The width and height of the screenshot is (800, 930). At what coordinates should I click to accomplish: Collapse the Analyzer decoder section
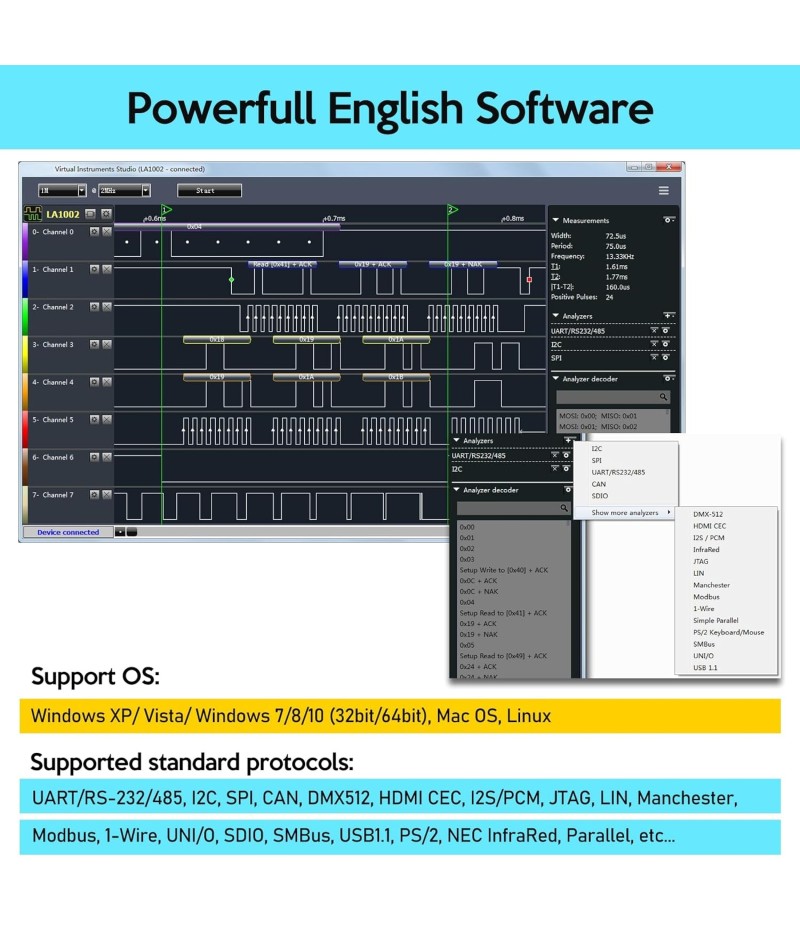click(555, 379)
